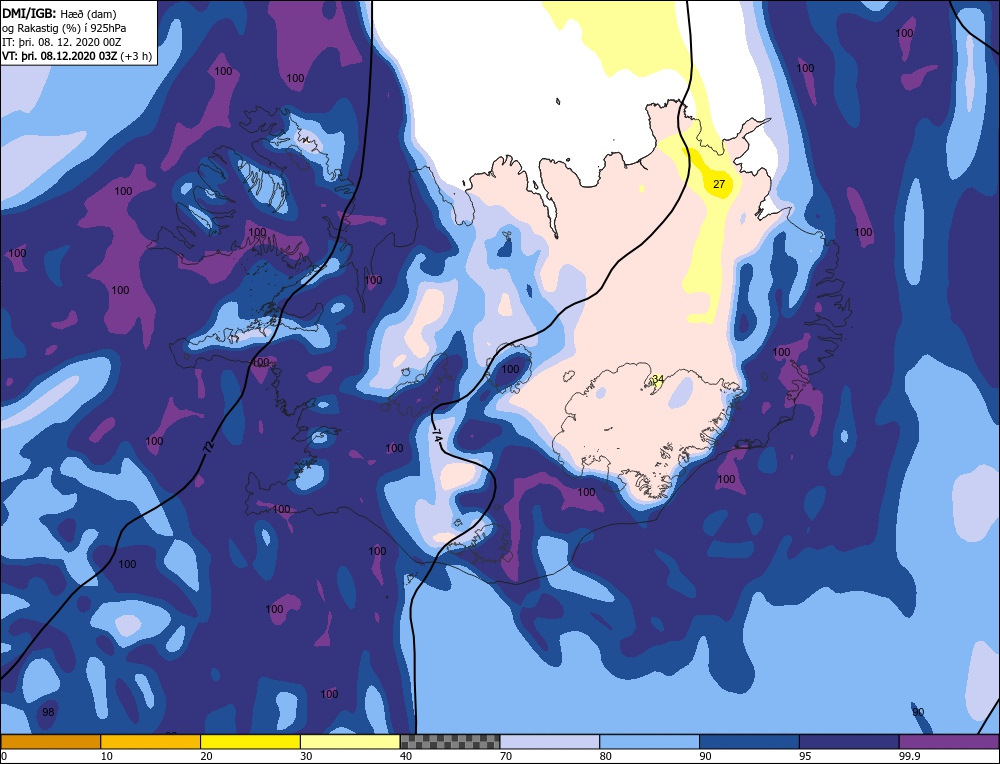Click the '70' legend scale label
This screenshot has height=764, width=1000.
tap(506, 756)
